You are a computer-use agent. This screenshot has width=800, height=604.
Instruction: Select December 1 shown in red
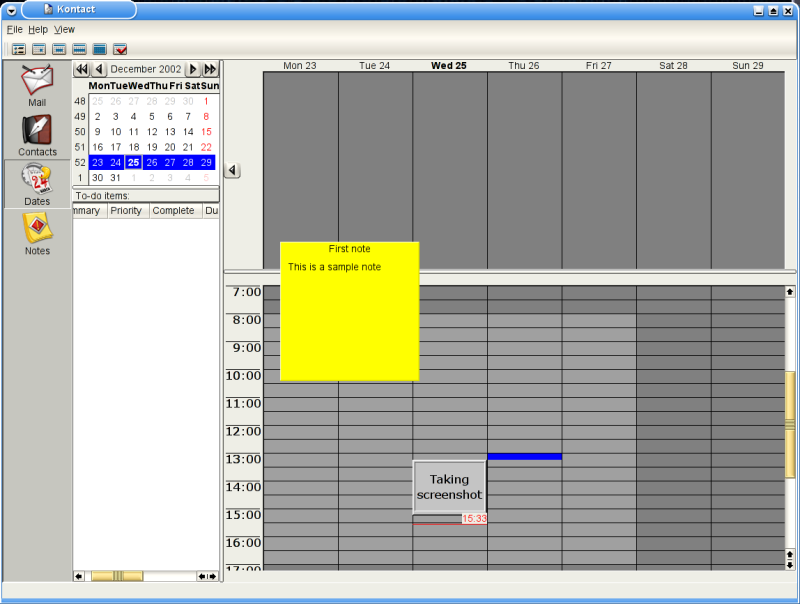click(206, 102)
